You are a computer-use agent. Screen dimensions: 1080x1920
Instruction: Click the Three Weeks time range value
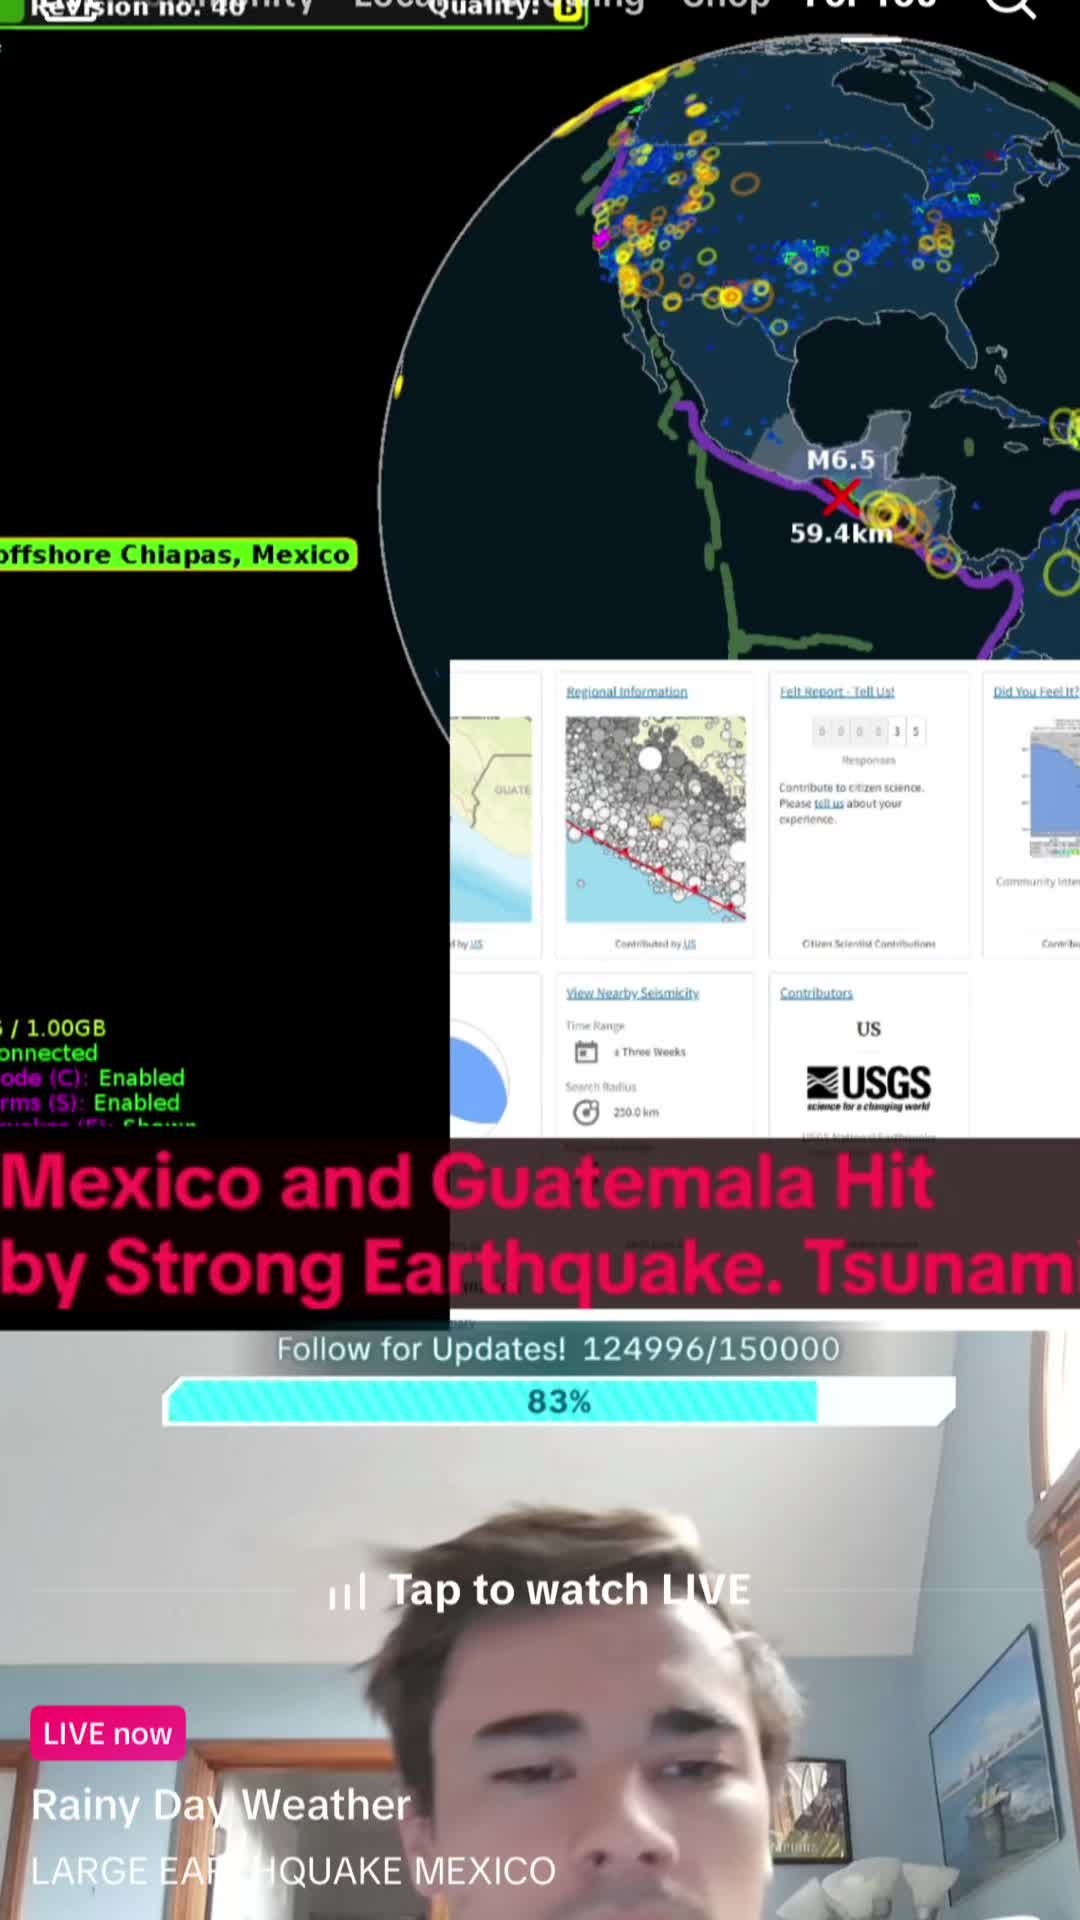coord(650,1052)
